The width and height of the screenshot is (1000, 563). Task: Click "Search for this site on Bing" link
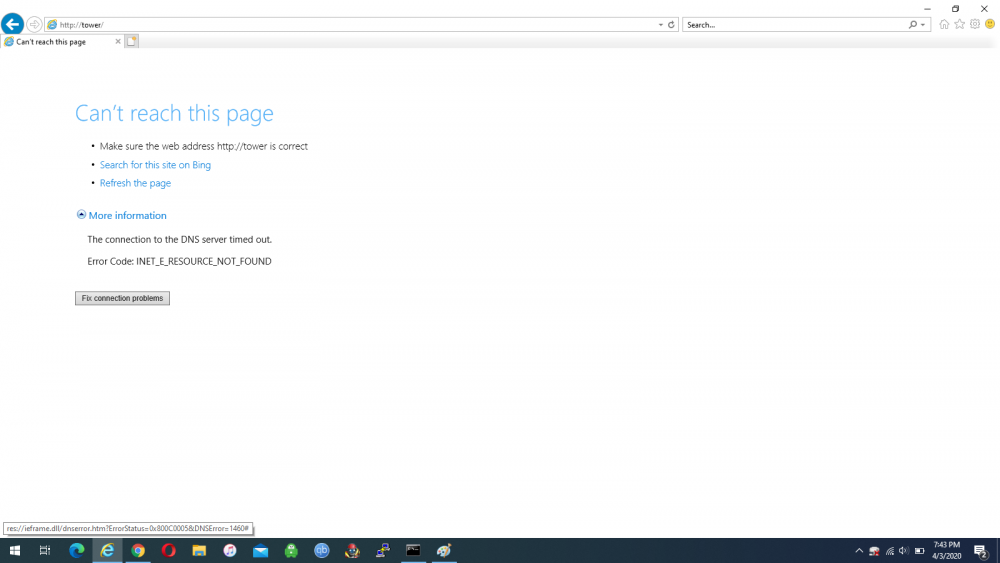point(155,165)
